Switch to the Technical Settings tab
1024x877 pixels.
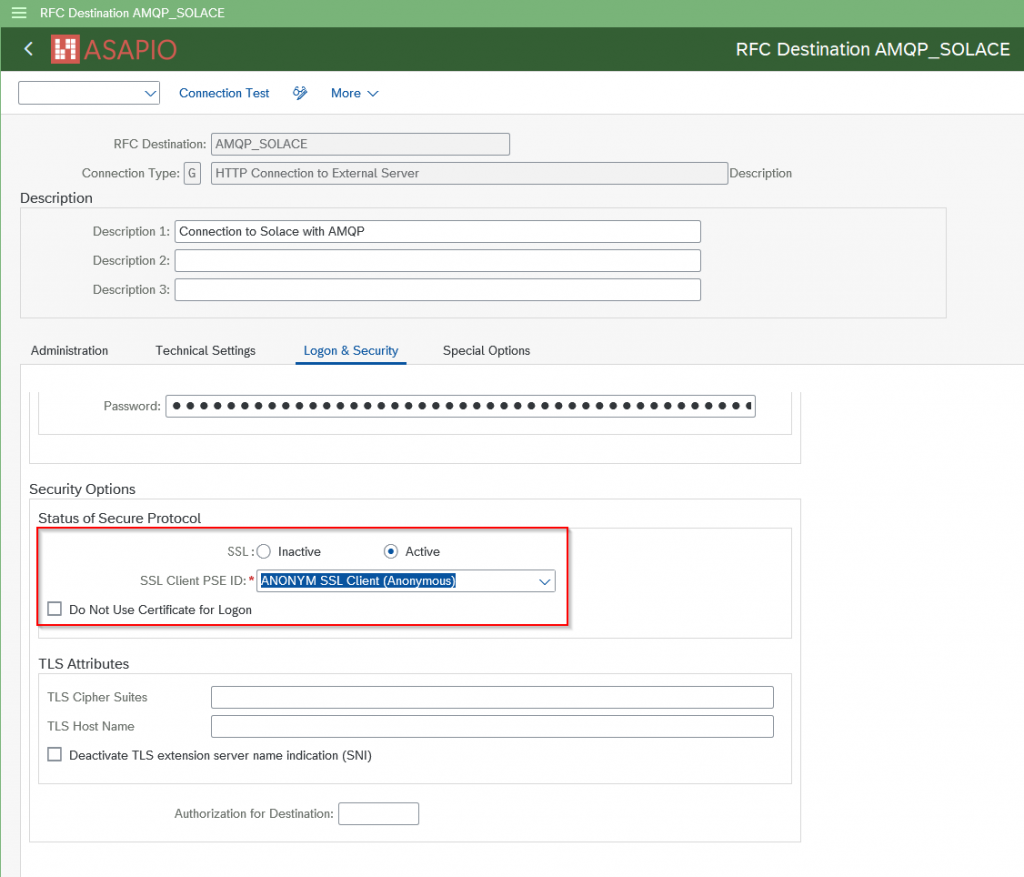[x=205, y=351]
